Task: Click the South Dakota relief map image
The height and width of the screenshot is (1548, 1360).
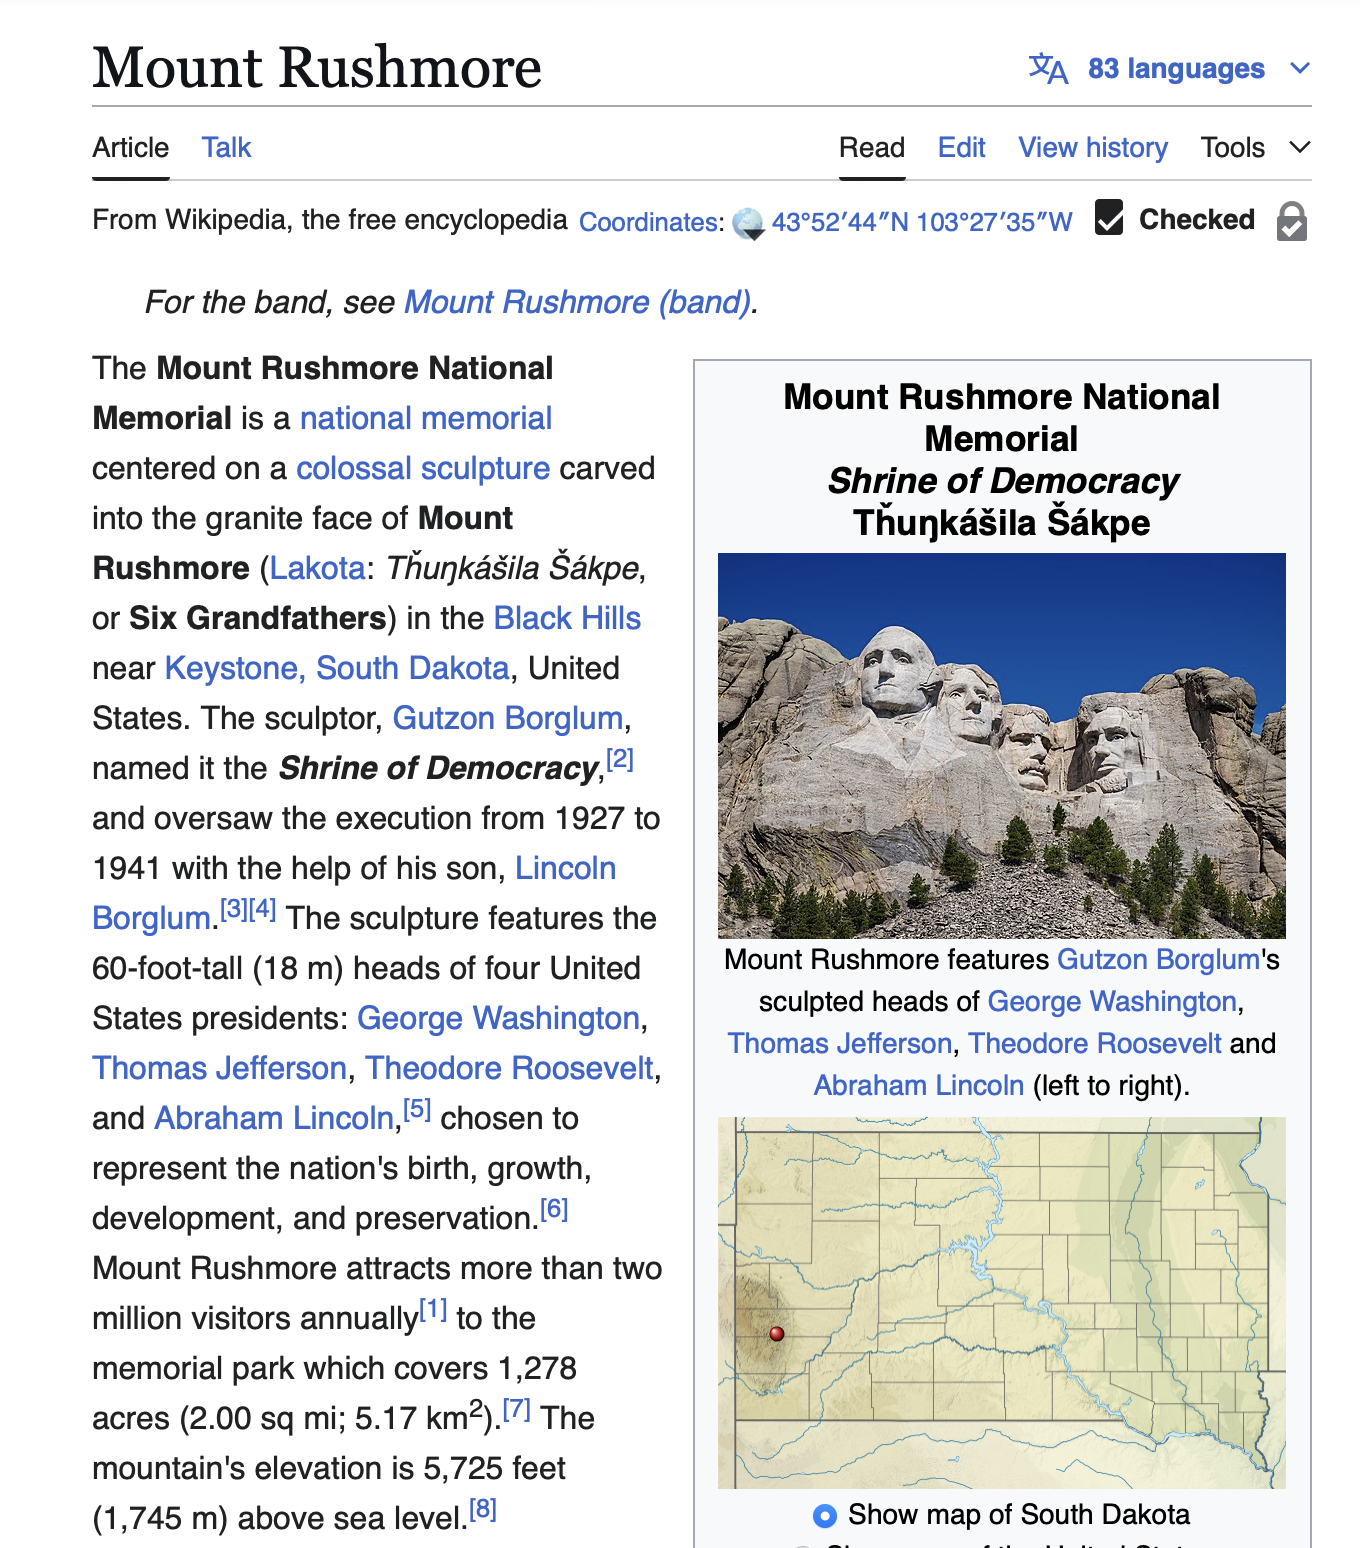Action: click(x=1001, y=1301)
